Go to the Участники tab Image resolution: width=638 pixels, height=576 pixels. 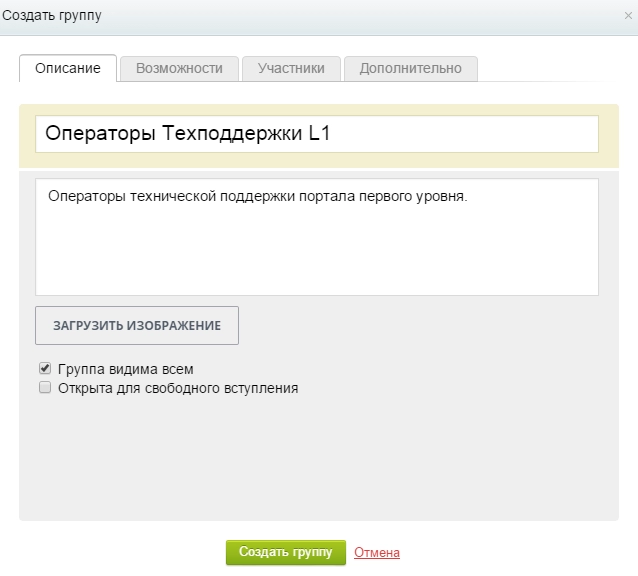coord(291,68)
